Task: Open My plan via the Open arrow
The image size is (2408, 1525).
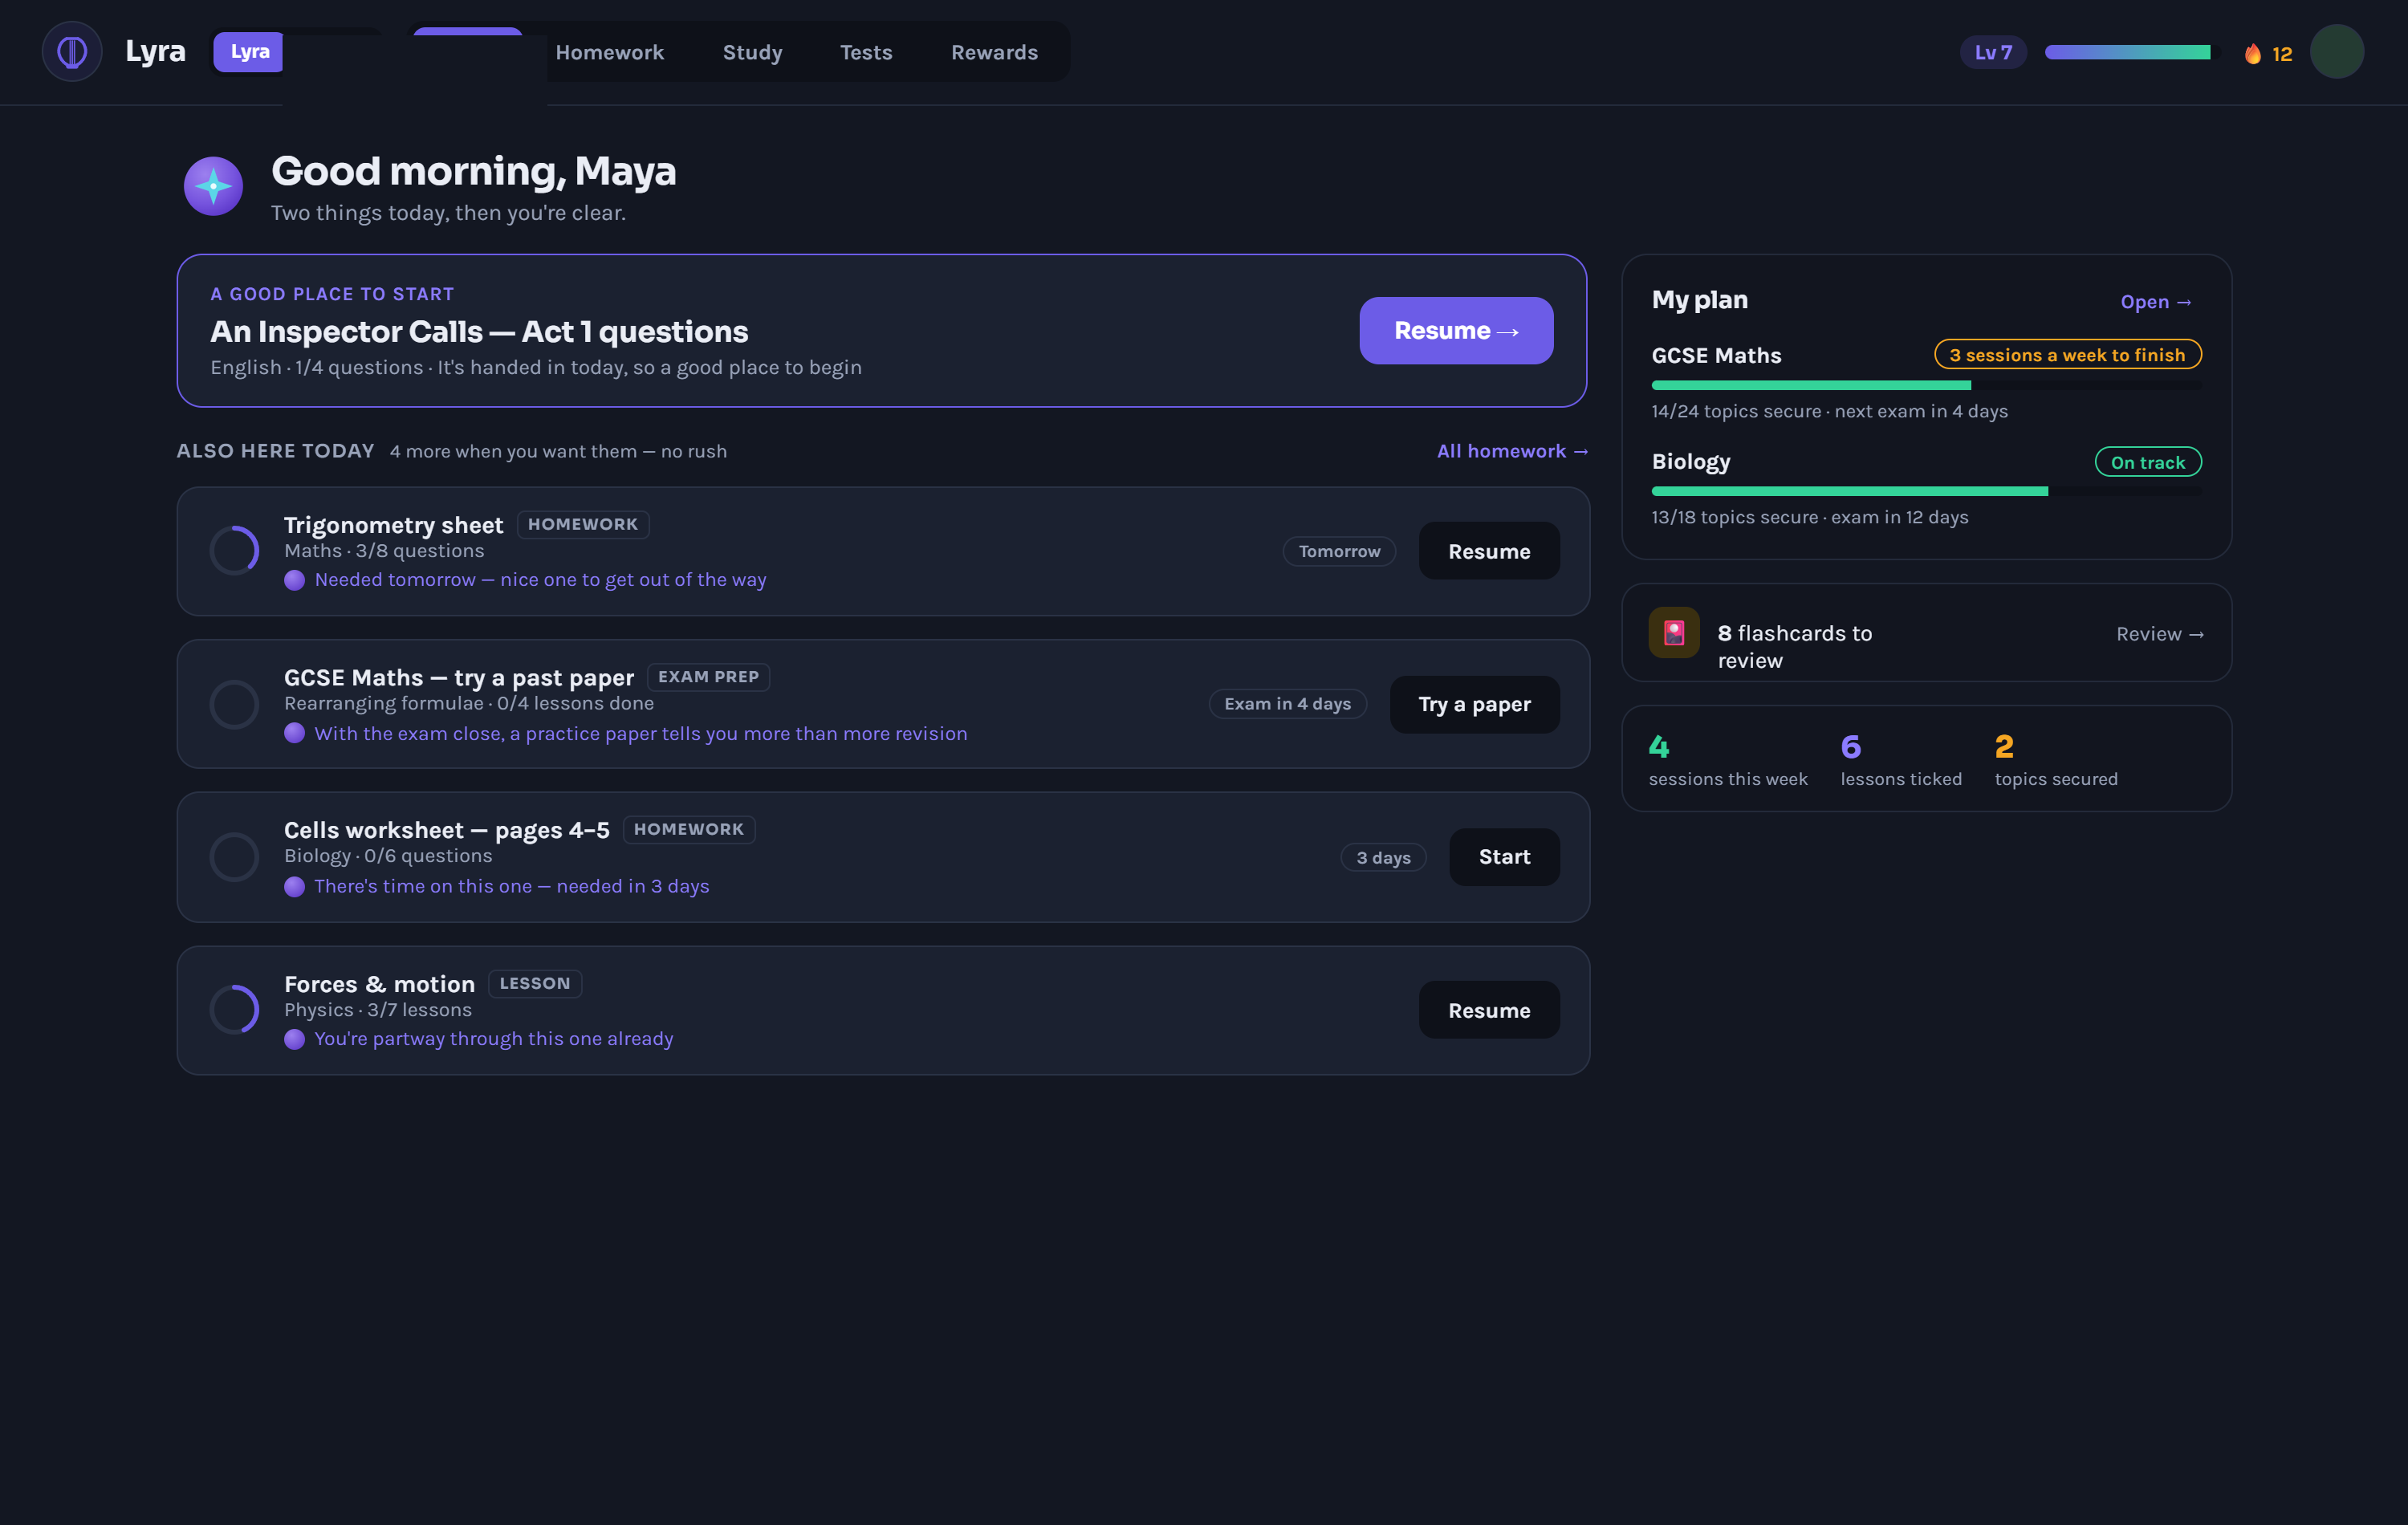Action: [x=2156, y=302]
